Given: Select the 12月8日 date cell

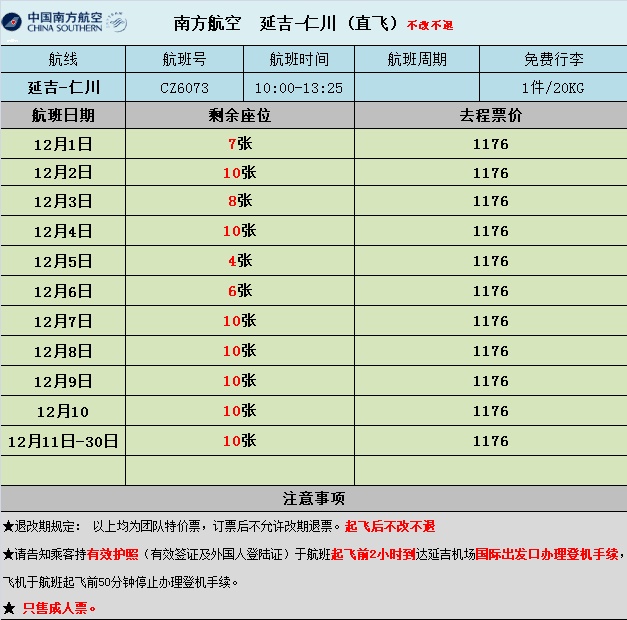Looking at the screenshot, I should 63,351.
